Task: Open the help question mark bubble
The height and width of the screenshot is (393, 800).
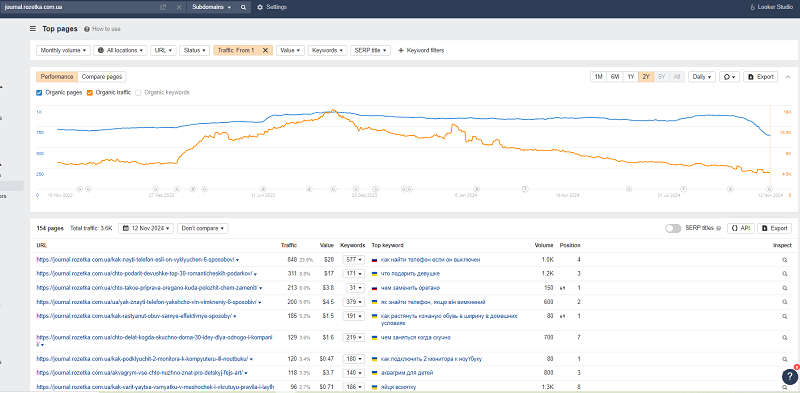Action: 789,376
